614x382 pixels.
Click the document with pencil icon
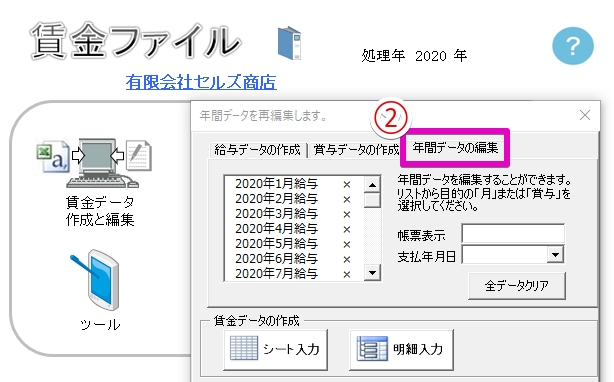pos(138,155)
